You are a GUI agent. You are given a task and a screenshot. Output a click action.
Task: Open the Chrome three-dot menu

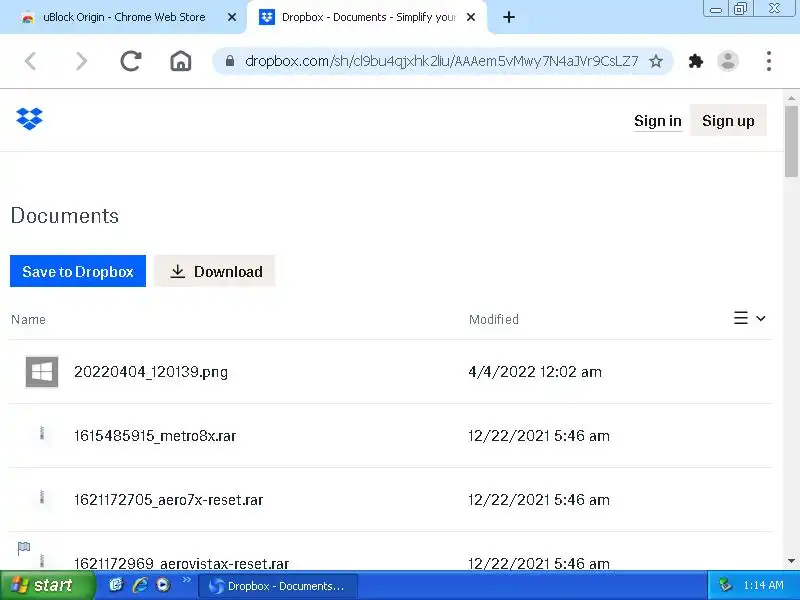point(769,61)
